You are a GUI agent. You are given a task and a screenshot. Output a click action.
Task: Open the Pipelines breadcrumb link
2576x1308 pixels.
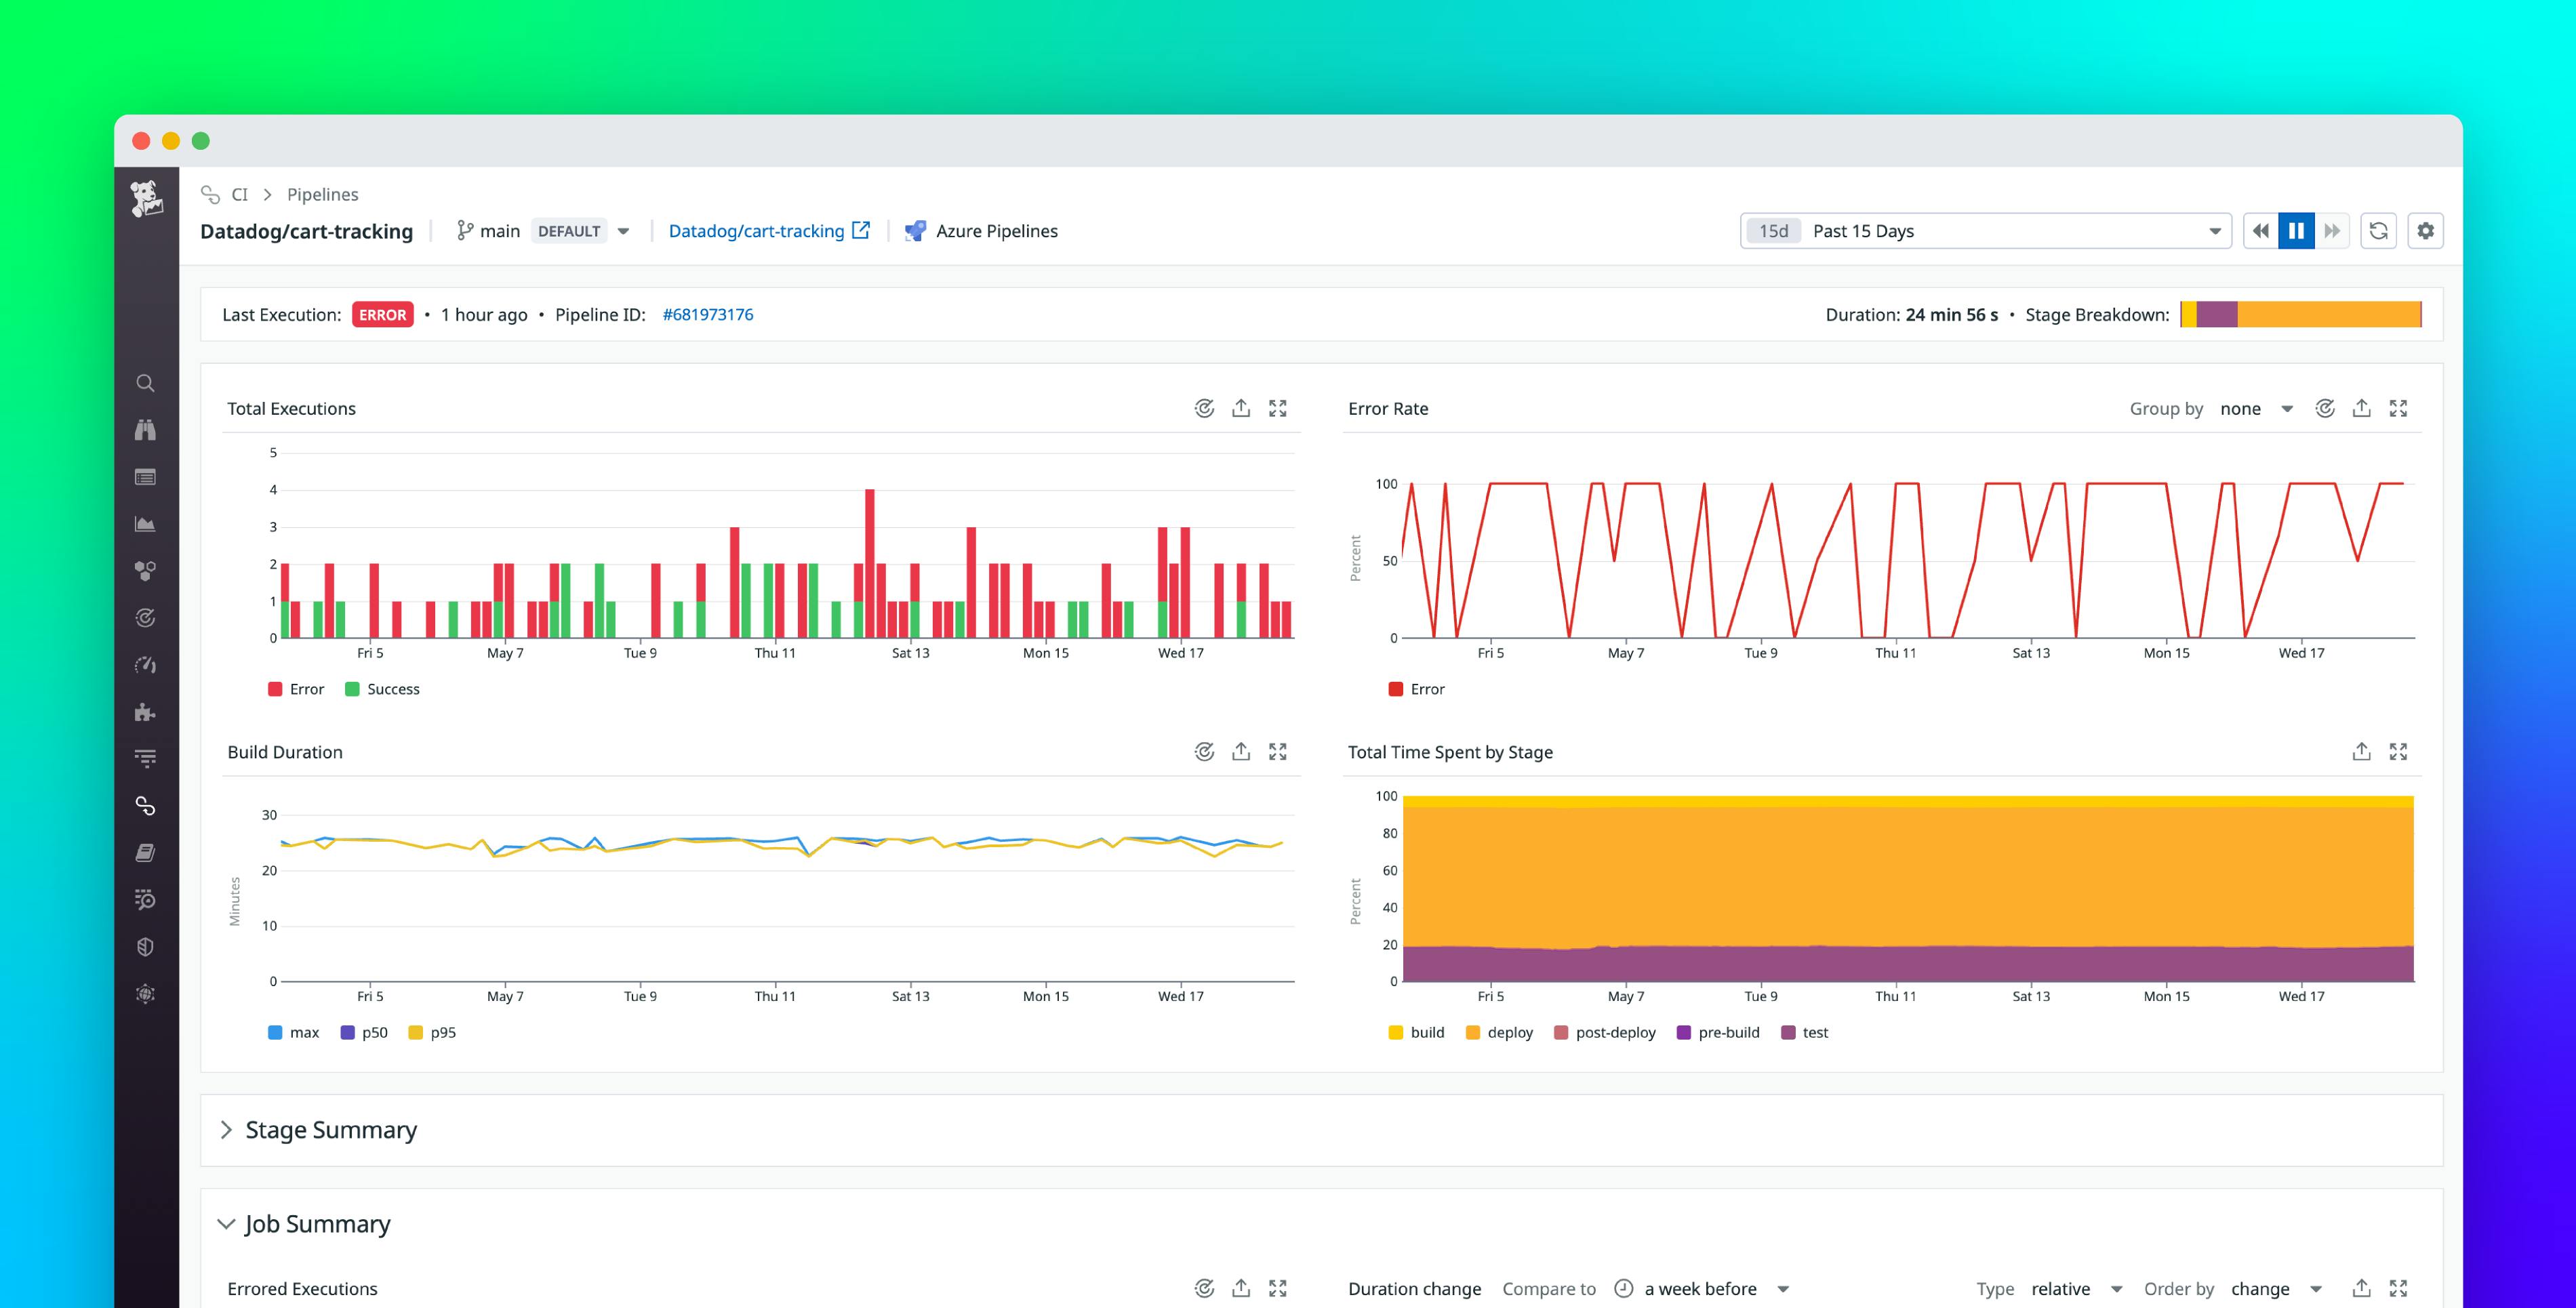pyautogui.click(x=322, y=194)
